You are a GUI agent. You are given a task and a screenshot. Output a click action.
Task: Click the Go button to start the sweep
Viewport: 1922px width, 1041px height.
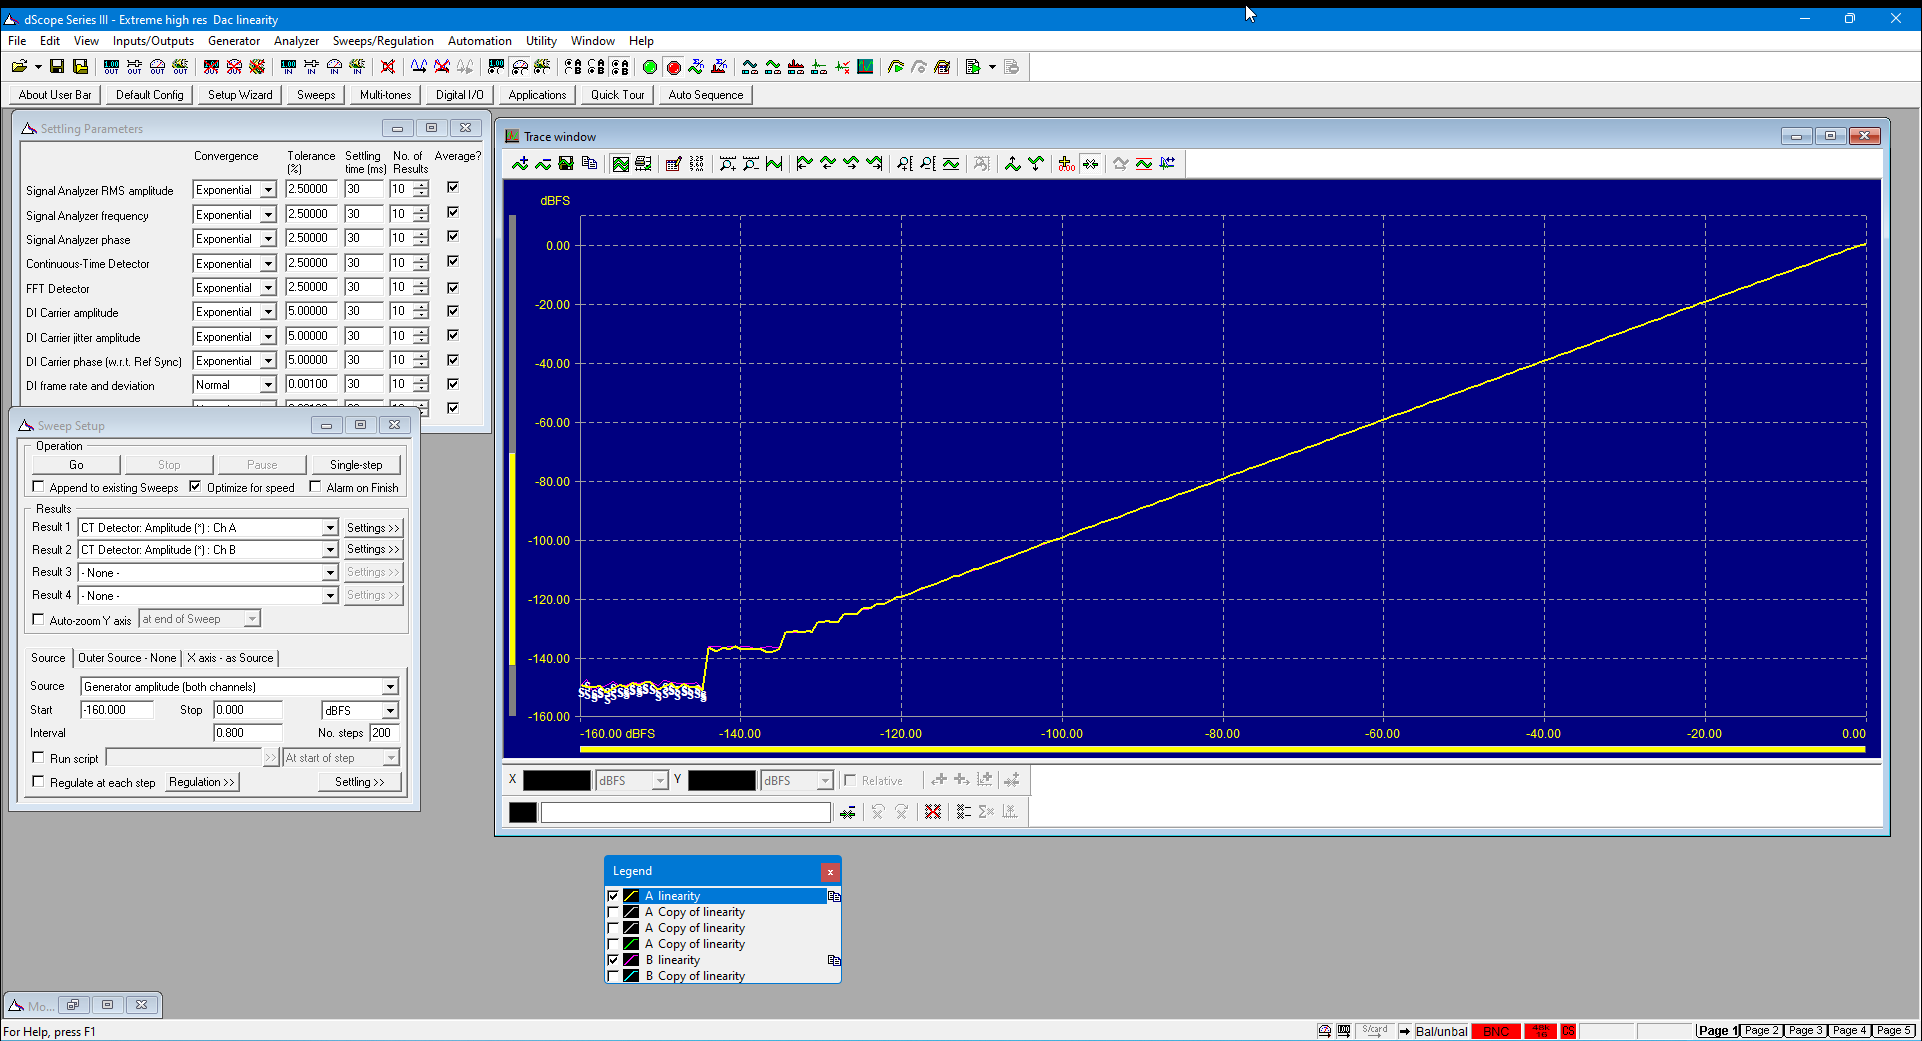click(76, 465)
